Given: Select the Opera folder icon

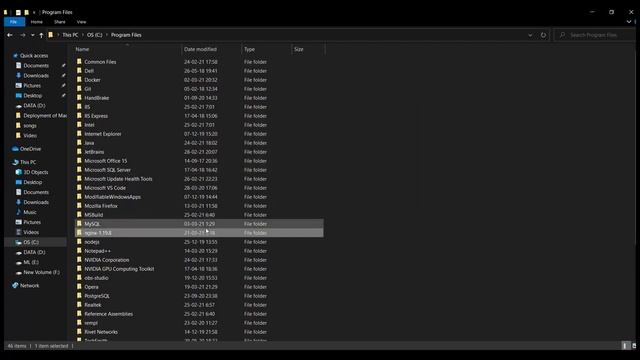Looking at the screenshot, I should pyautogui.click(x=79, y=287).
